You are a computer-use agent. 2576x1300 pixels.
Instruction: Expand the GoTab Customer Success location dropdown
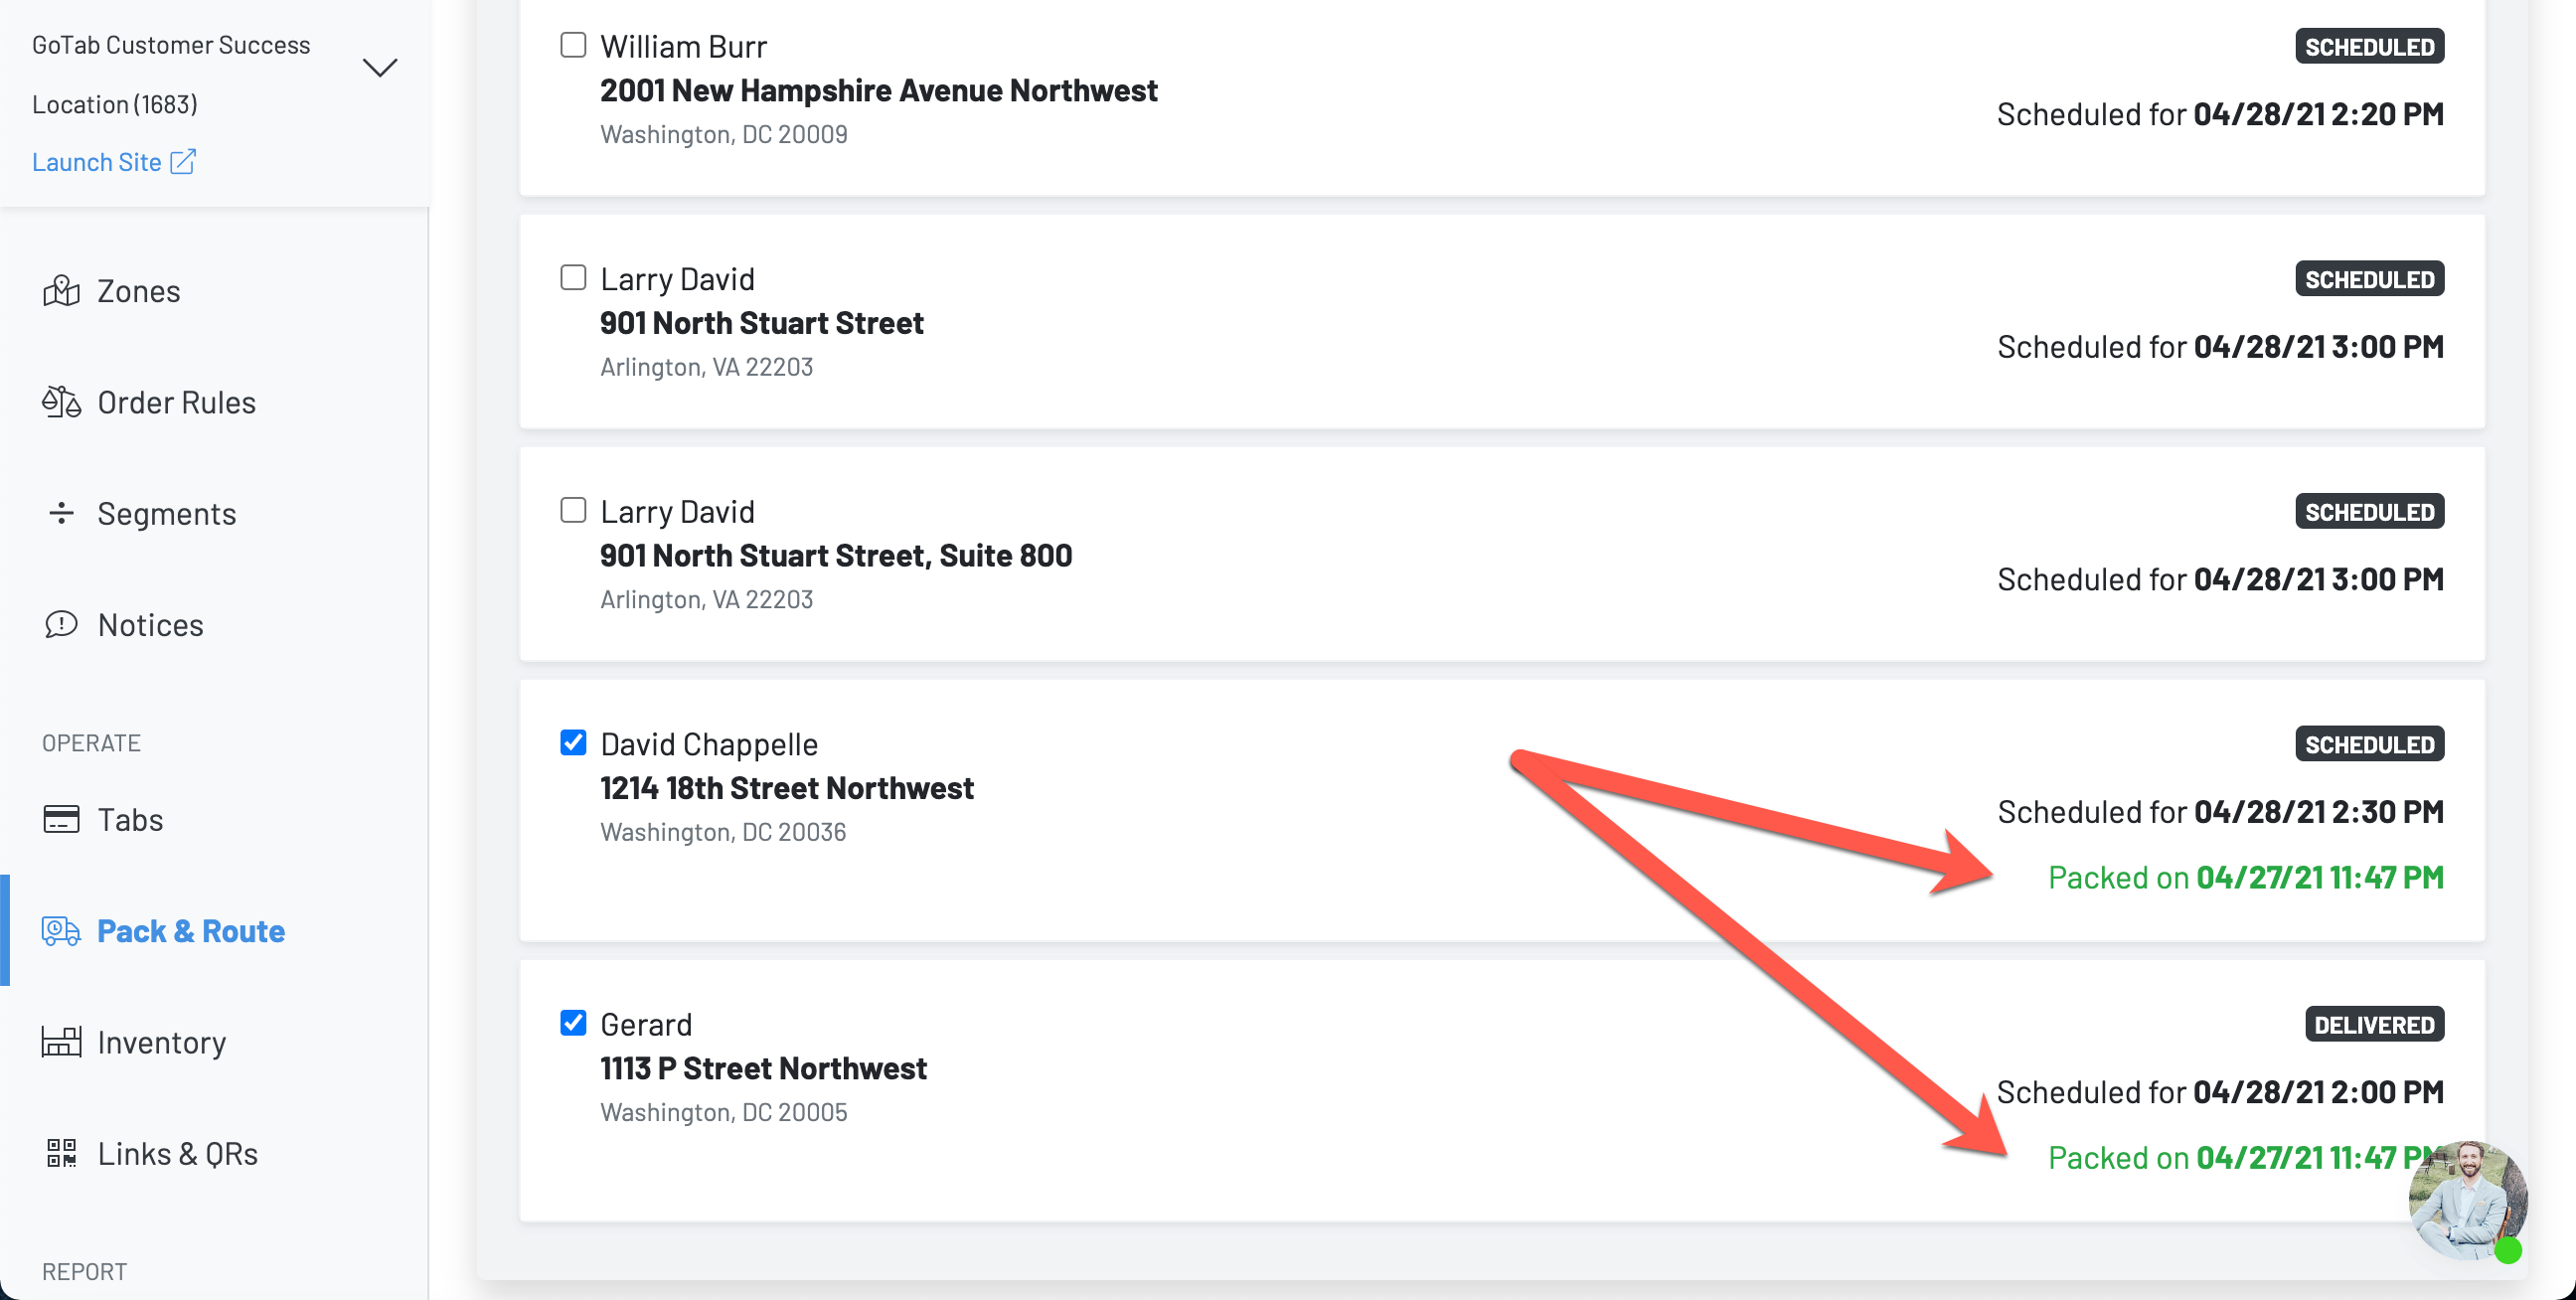pos(379,68)
